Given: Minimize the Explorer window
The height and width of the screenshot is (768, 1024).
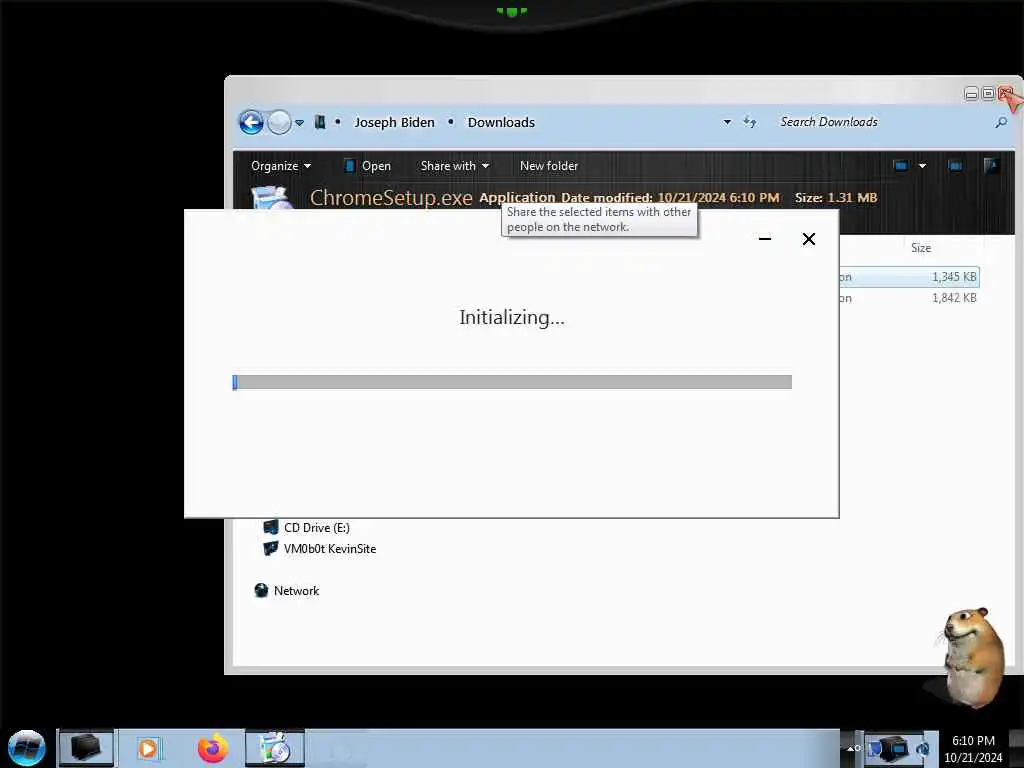Looking at the screenshot, I should 971,94.
